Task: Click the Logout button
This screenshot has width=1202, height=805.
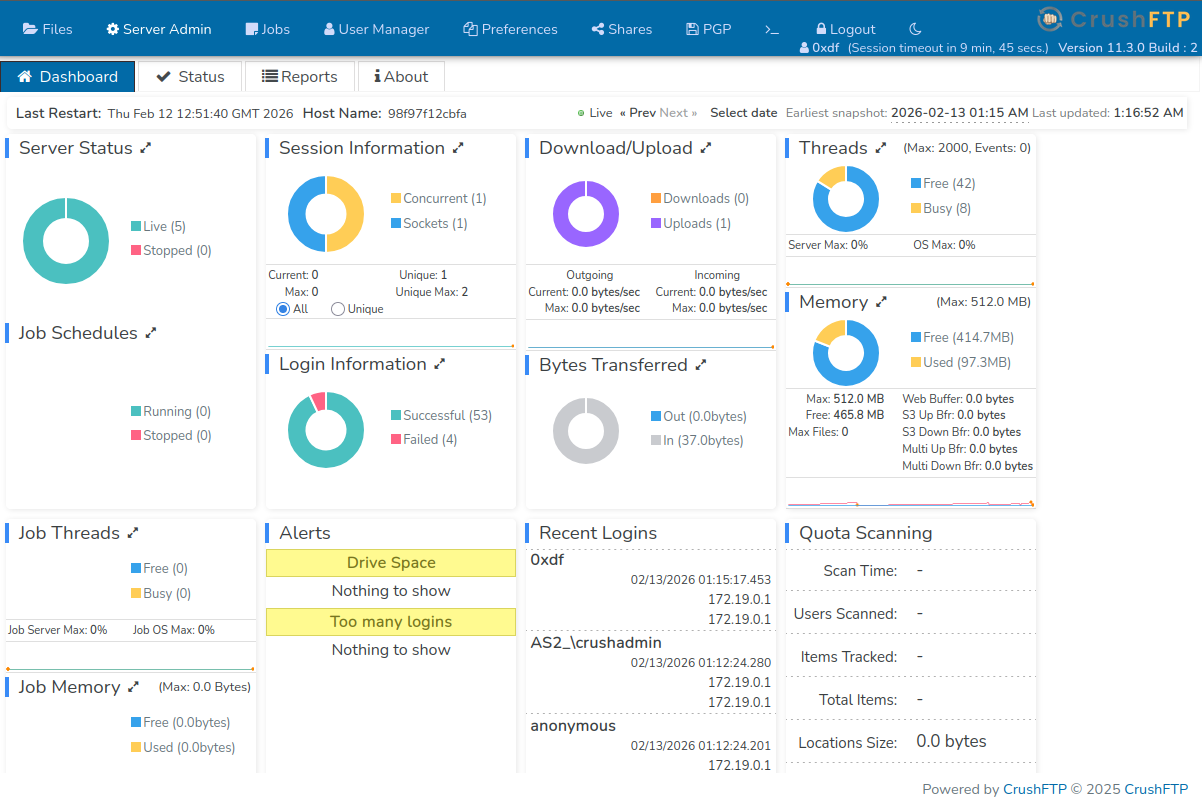Action: (845, 29)
